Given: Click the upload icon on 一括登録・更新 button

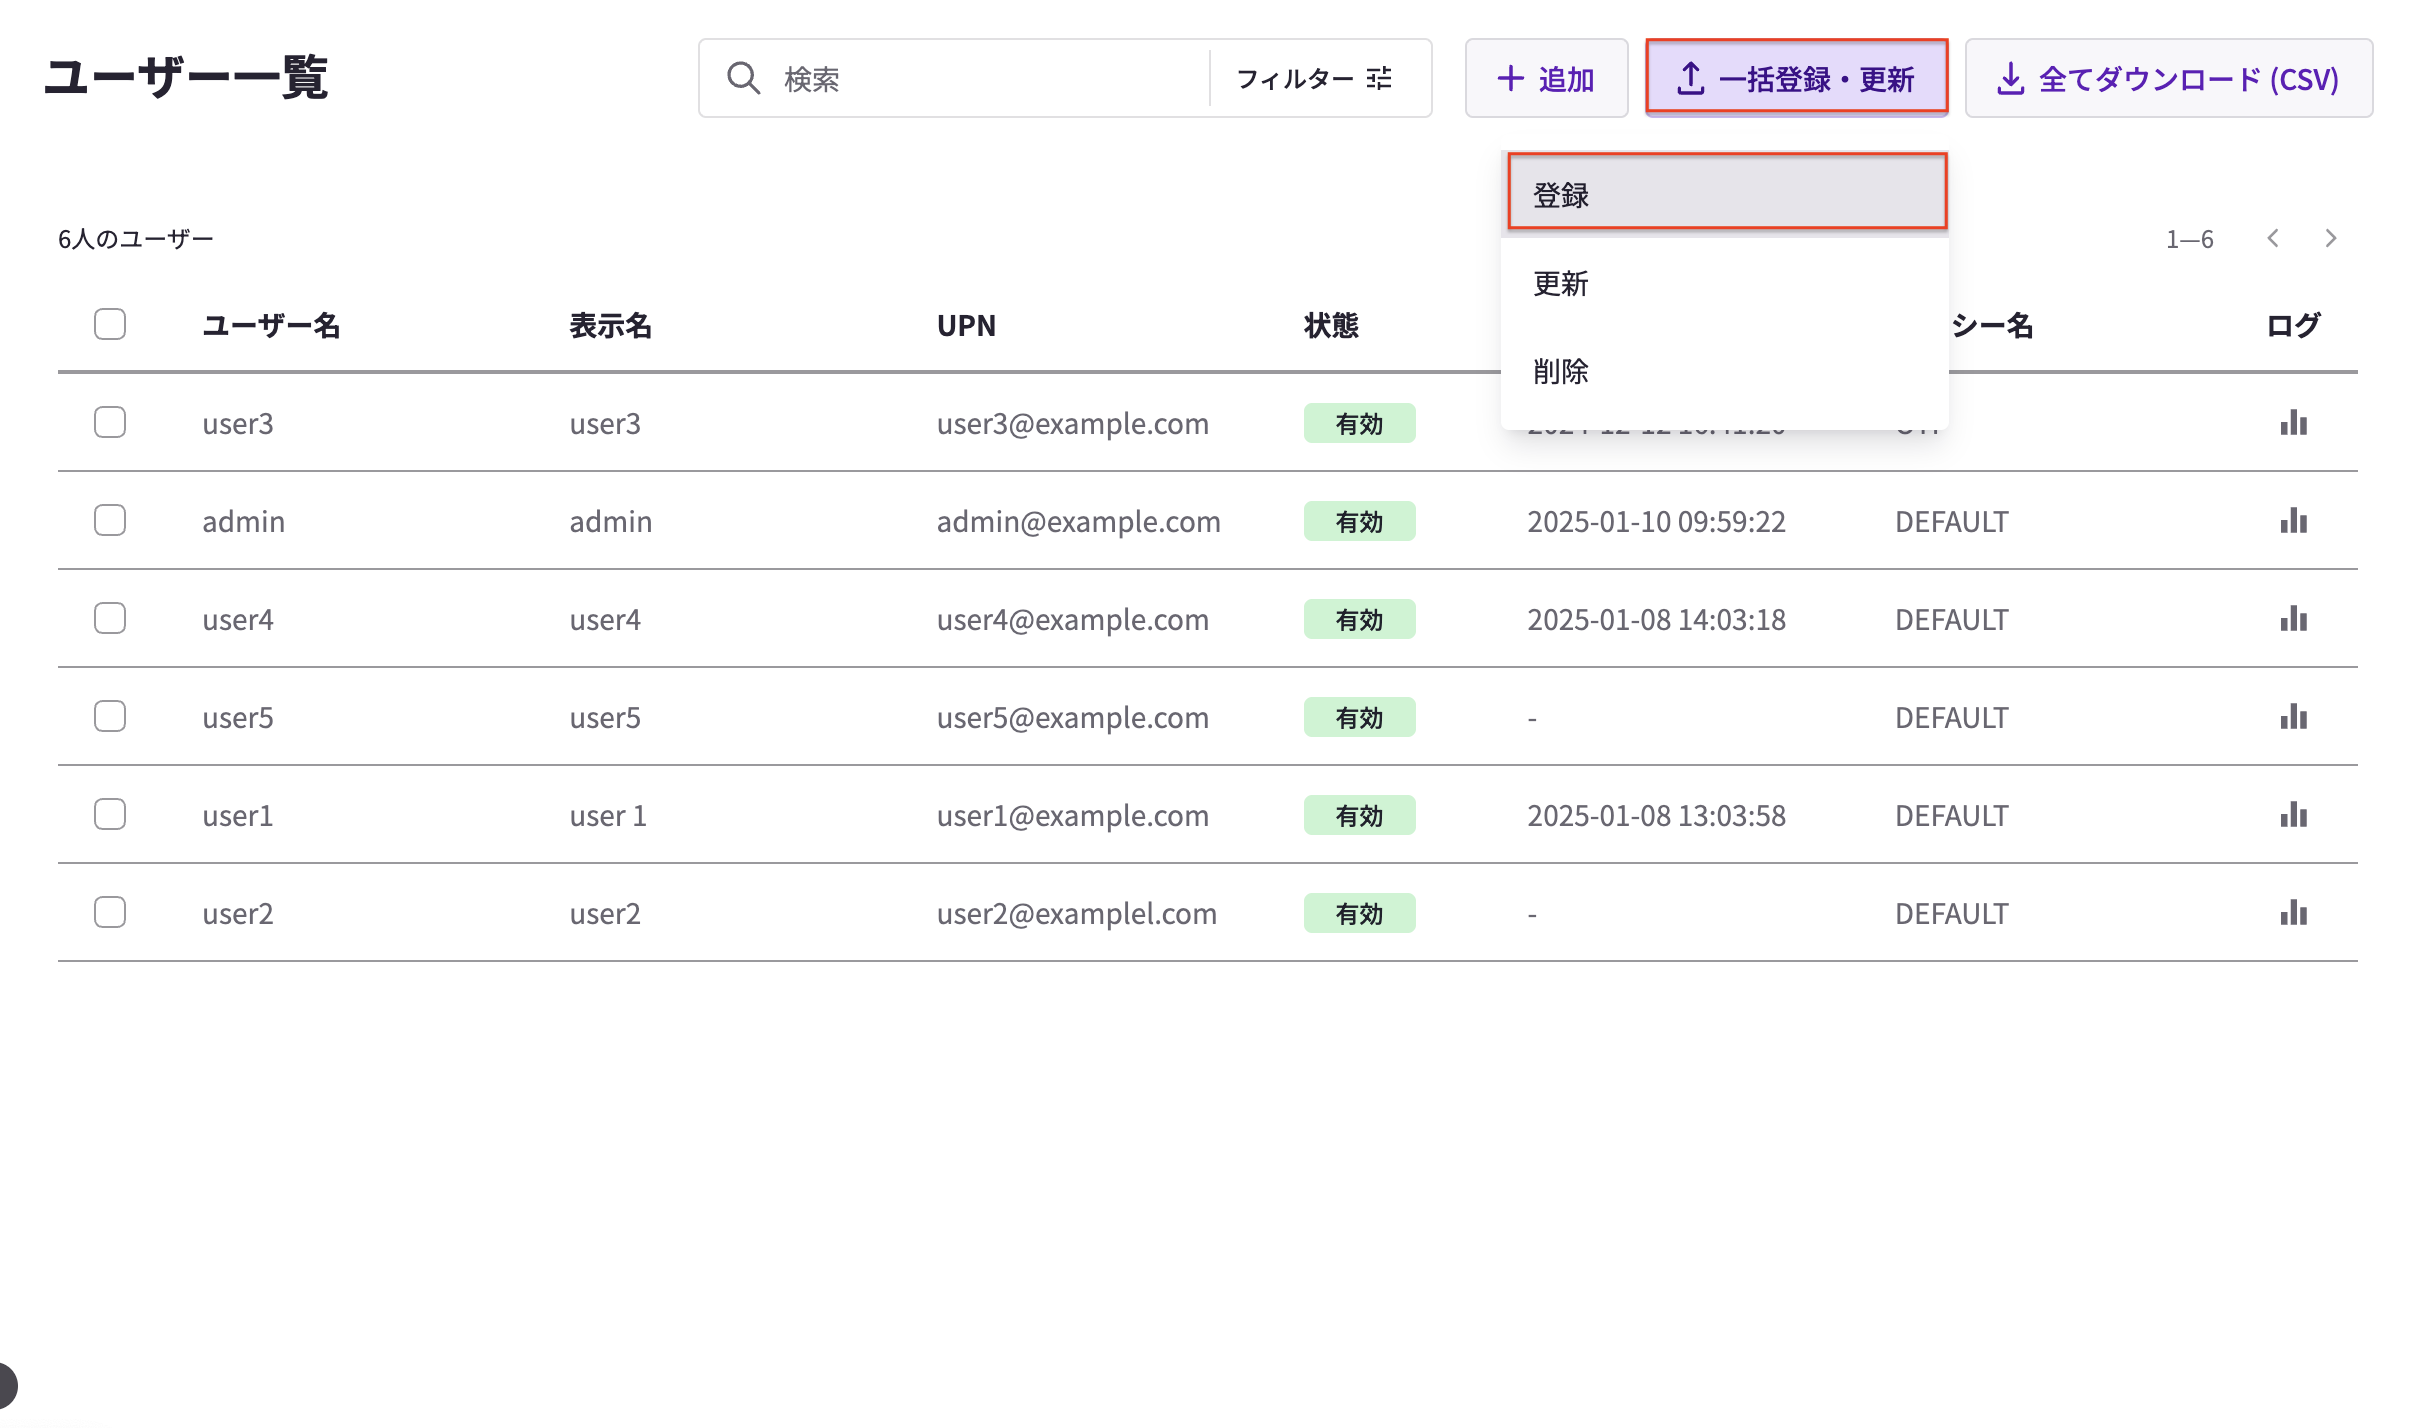Looking at the screenshot, I should [x=1690, y=77].
